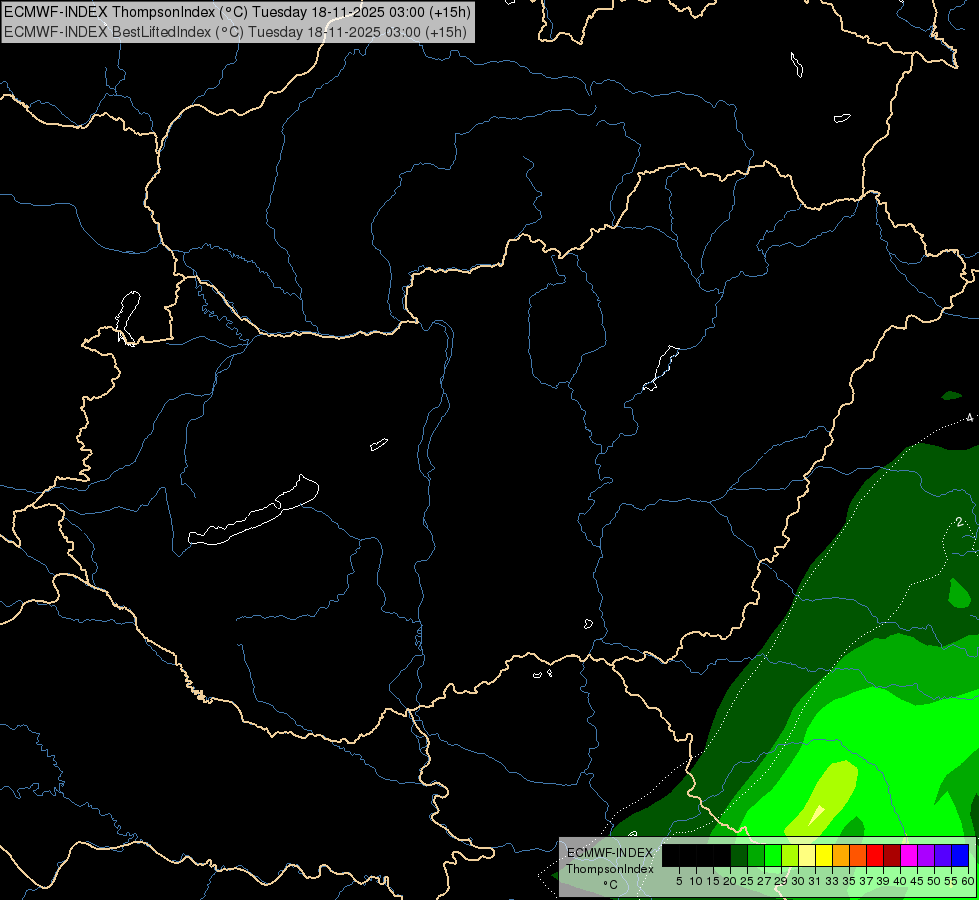Select the bright red 37–39 legend swatch

[875, 855]
